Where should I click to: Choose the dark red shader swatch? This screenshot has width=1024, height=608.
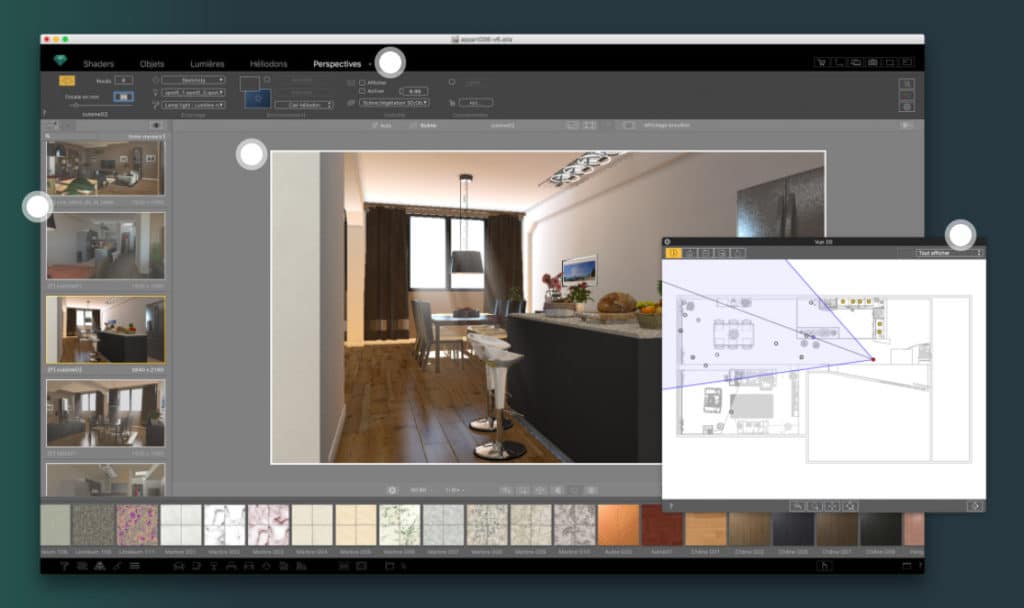(662, 524)
